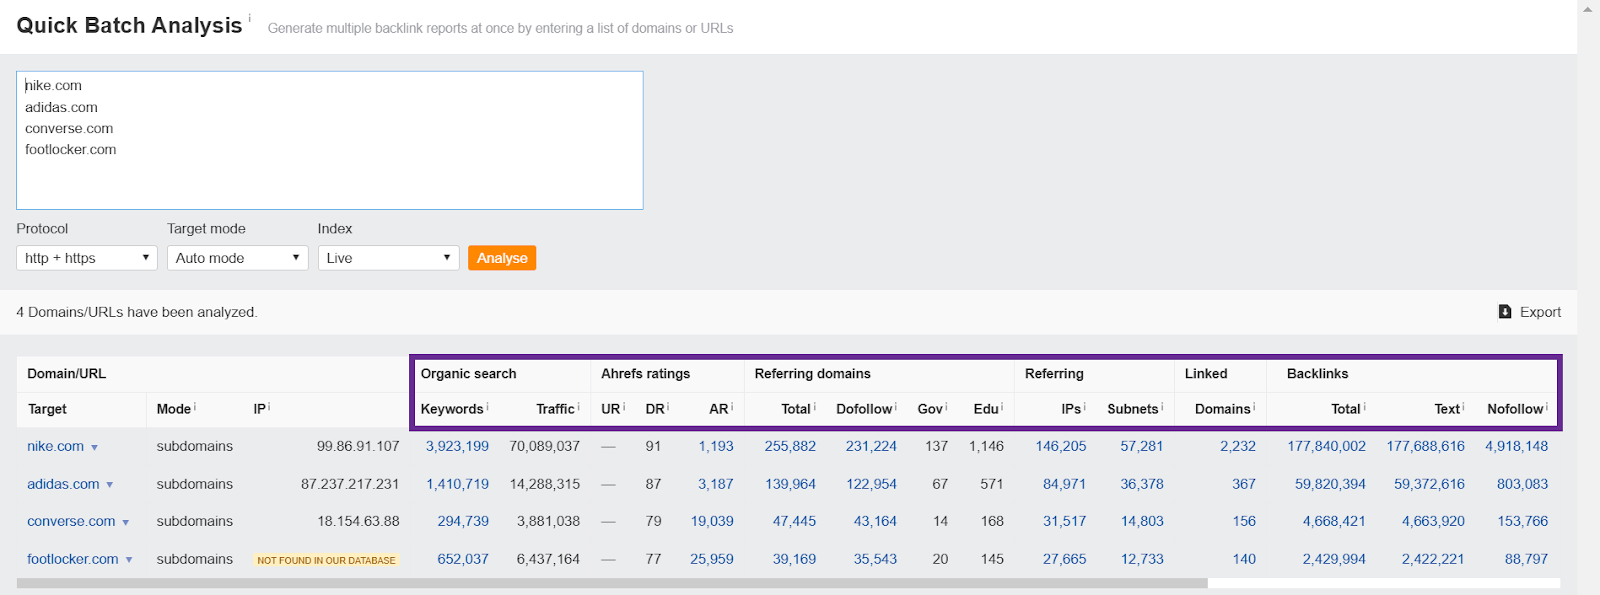
Task: Show info tooltip for UR column
Action: click(625, 406)
